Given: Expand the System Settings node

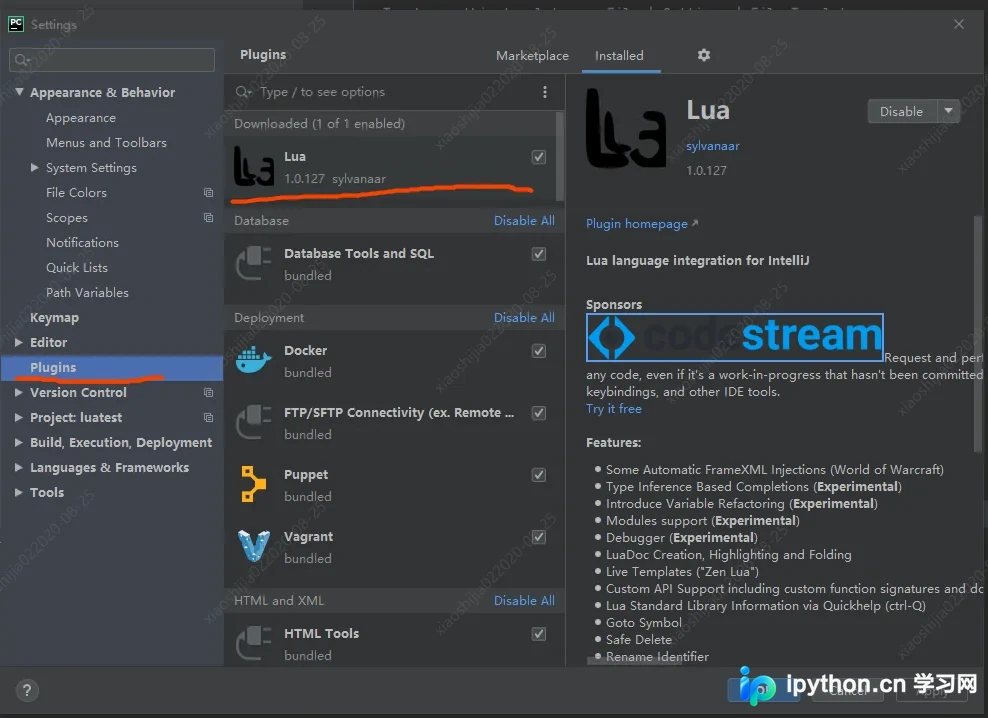Looking at the screenshot, I should tap(35, 168).
